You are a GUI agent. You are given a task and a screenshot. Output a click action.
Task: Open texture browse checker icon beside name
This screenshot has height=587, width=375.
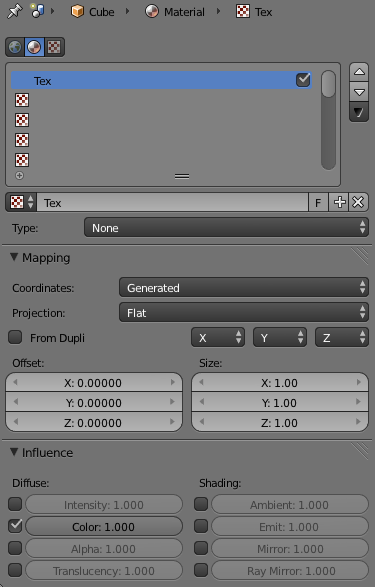[x=21, y=203]
